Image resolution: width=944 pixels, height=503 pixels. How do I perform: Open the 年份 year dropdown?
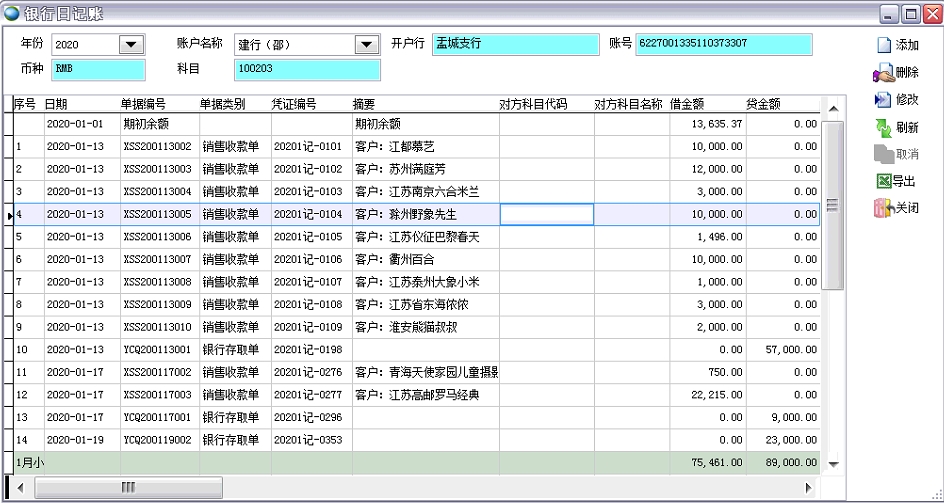click(131, 45)
